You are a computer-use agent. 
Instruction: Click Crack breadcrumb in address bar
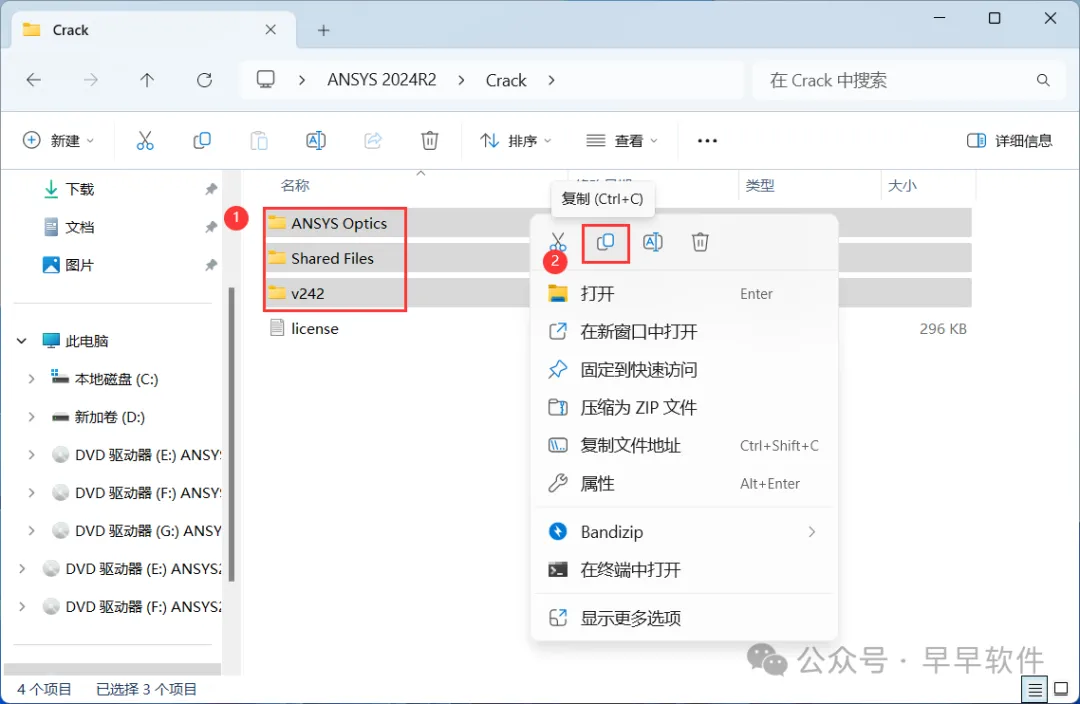(506, 80)
